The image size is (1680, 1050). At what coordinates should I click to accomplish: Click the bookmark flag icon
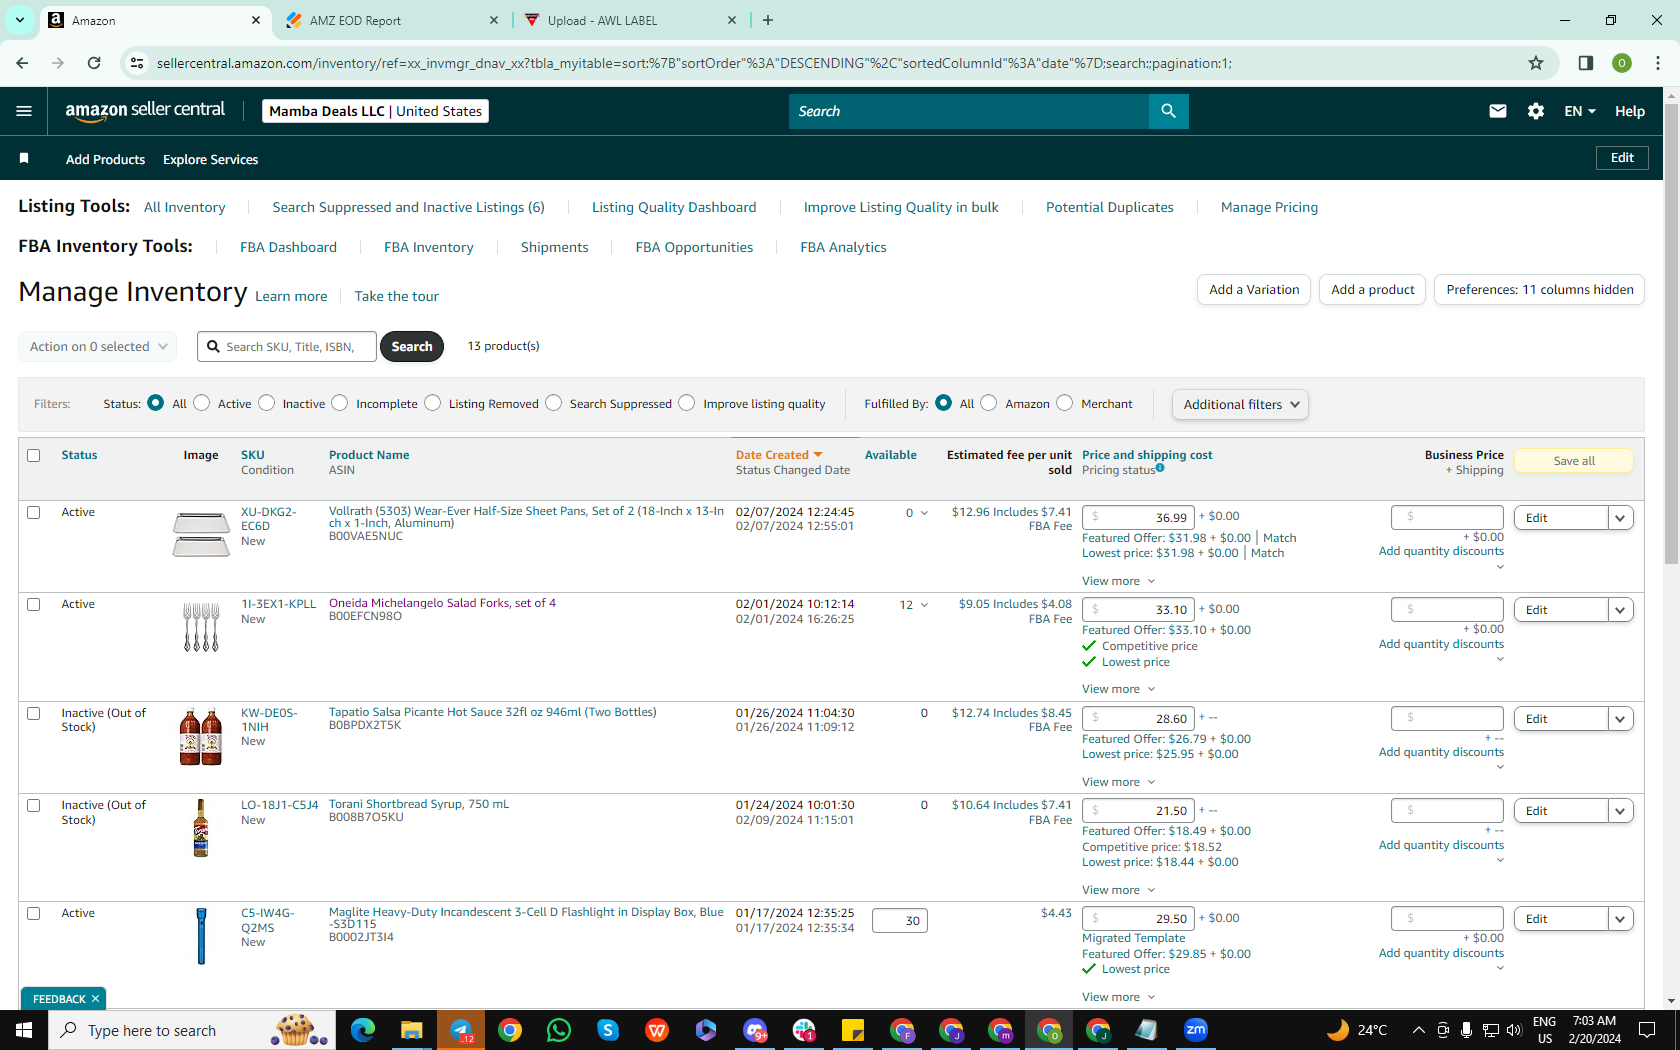point(24,159)
